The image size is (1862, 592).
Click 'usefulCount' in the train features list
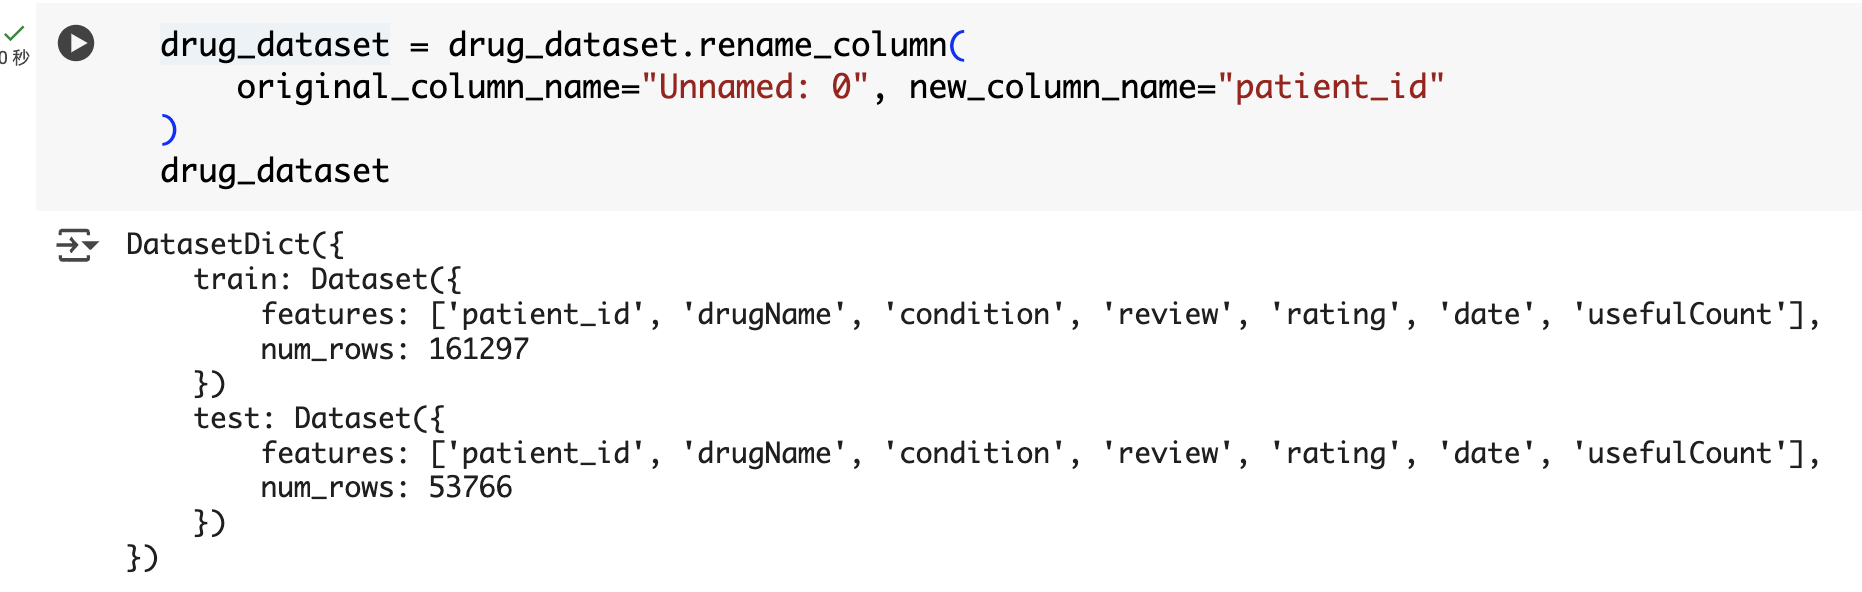click(x=1680, y=314)
